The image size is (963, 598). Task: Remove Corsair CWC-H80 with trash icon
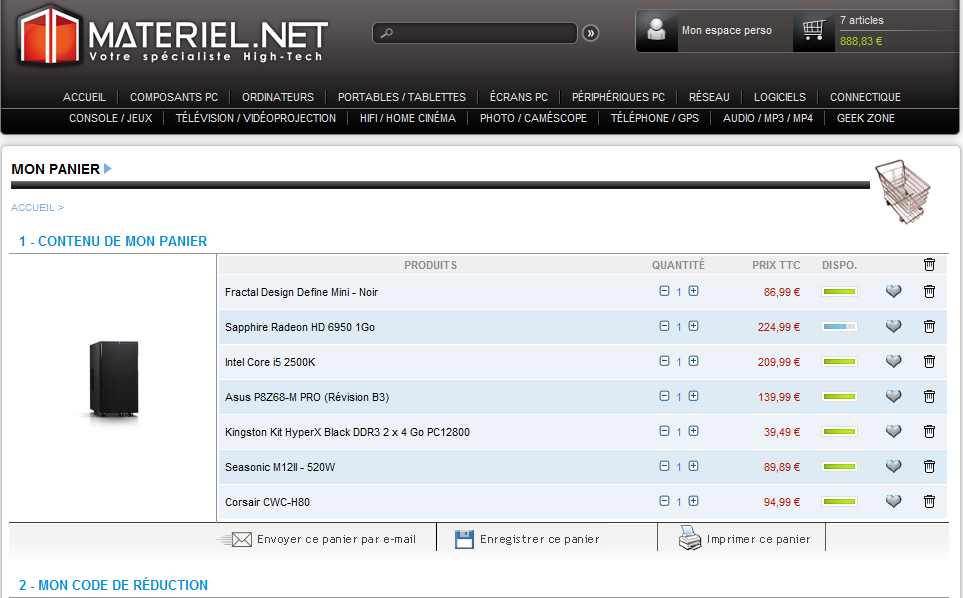click(929, 502)
